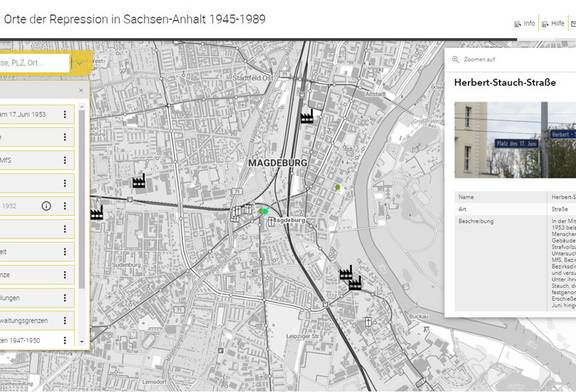
Task: Open three-dot menu of the MfS layer
Action: point(65,160)
